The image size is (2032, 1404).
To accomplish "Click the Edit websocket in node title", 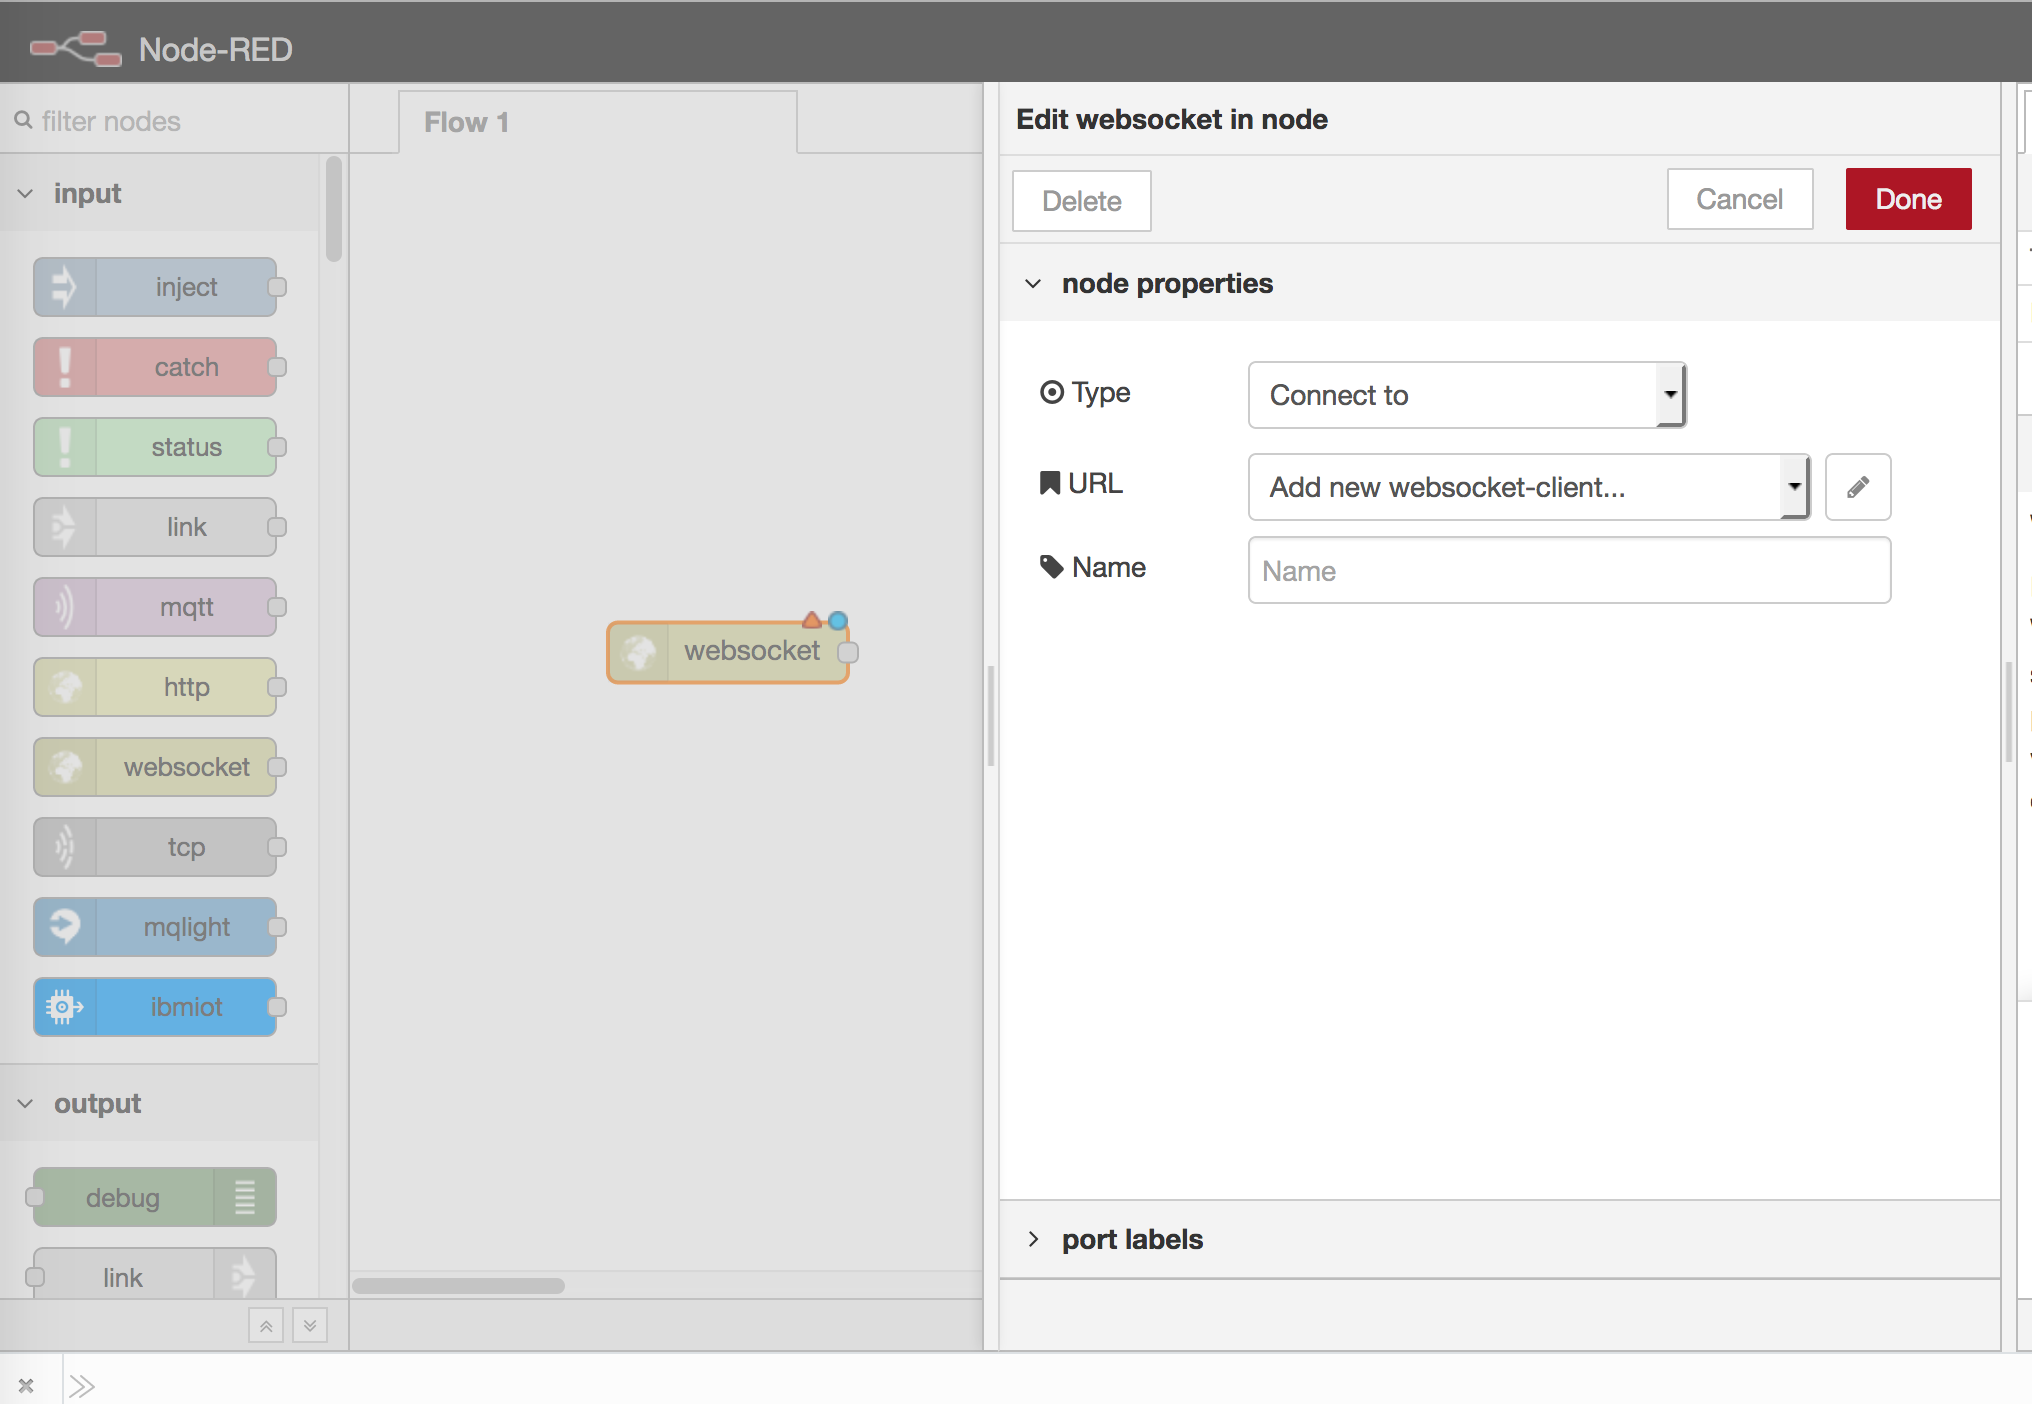I will click(1172, 119).
